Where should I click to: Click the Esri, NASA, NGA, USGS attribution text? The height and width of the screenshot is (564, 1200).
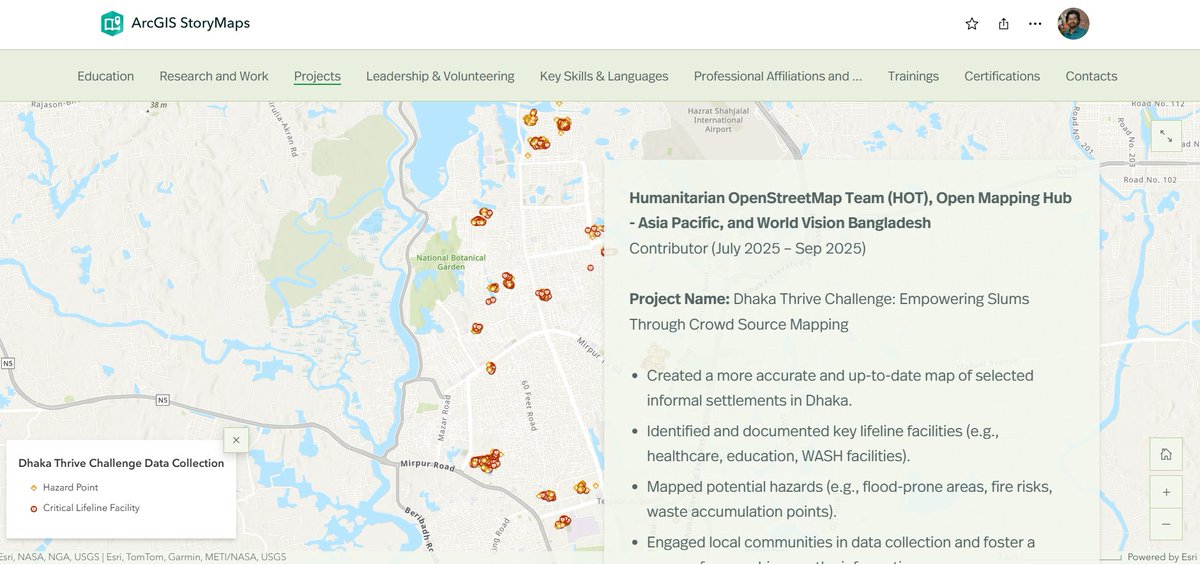coord(143,557)
